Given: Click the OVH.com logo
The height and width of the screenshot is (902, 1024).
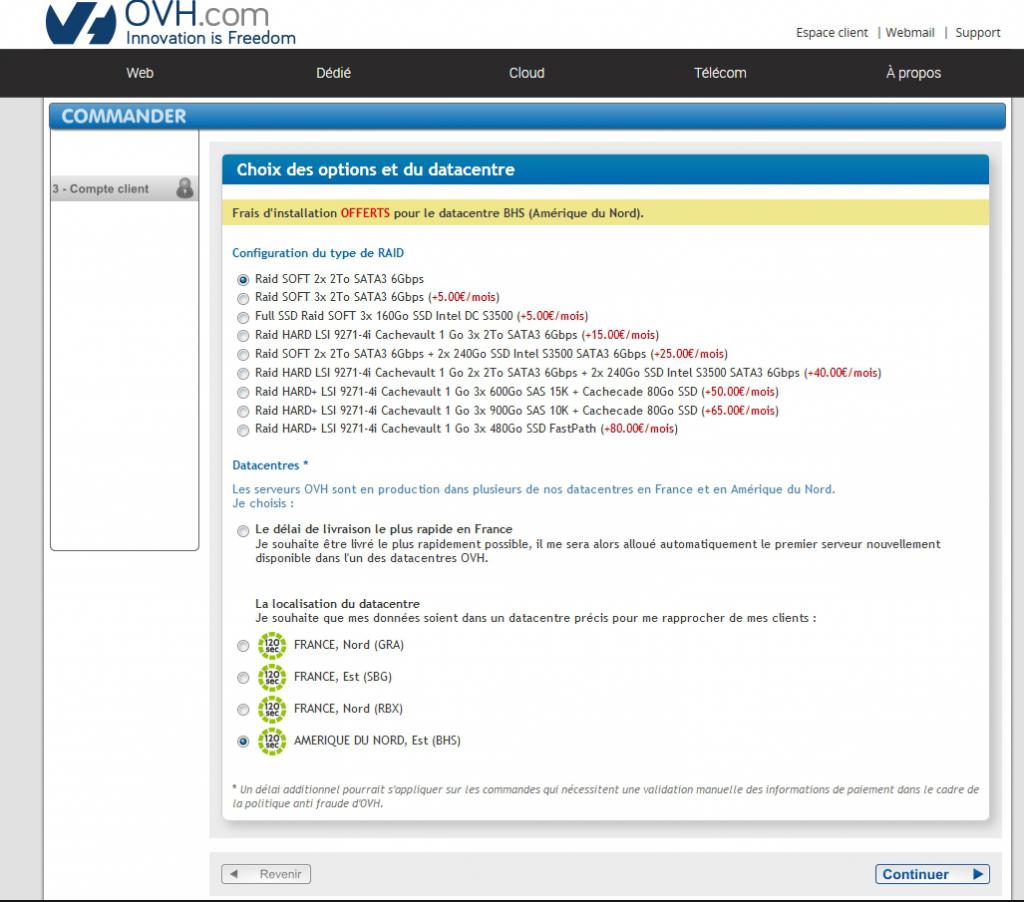Looking at the screenshot, I should tap(170, 24).
